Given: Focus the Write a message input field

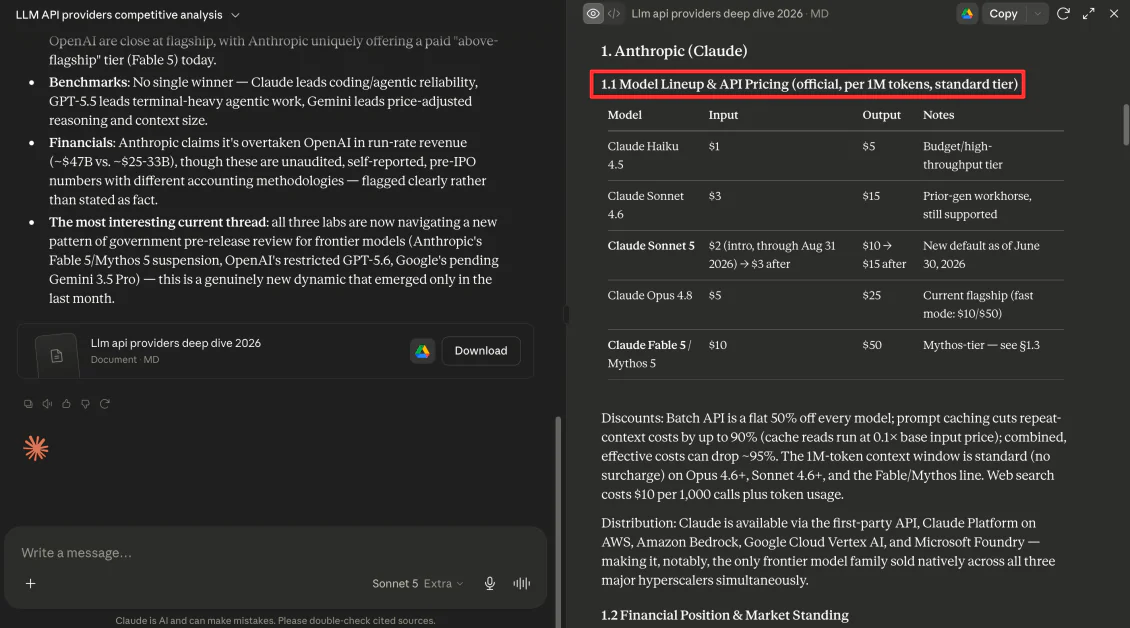Looking at the screenshot, I should (274, 553).
